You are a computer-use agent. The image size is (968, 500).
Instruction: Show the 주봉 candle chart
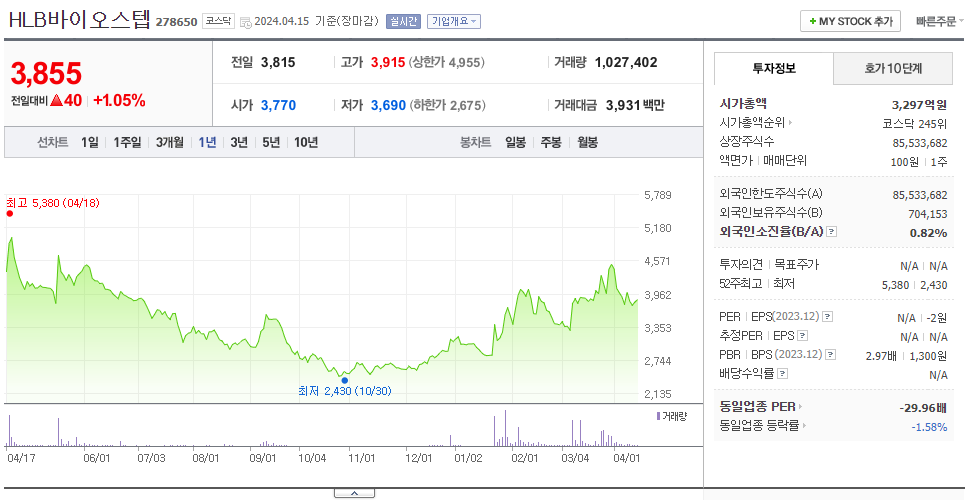pos(551,143)
